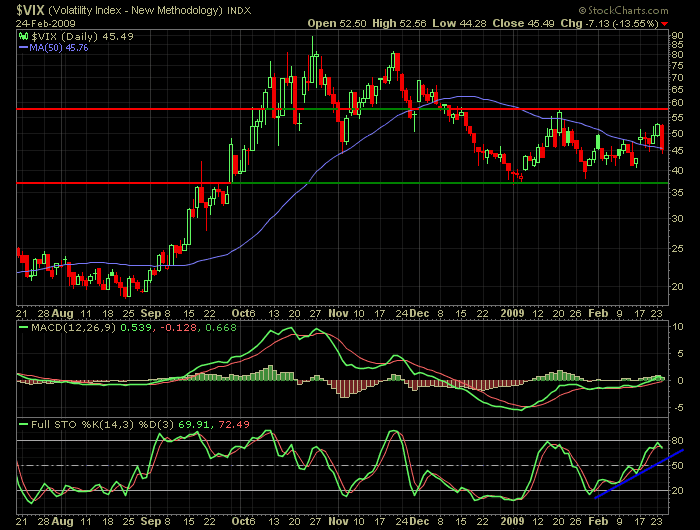
Task: Click 30 on the price axis
Action: click(x=677, y=219)
